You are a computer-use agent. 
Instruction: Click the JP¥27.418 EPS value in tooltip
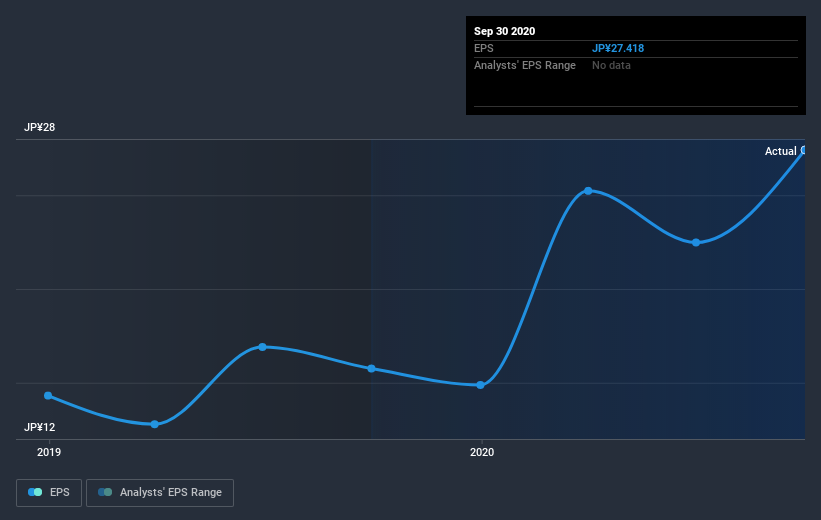618,48
